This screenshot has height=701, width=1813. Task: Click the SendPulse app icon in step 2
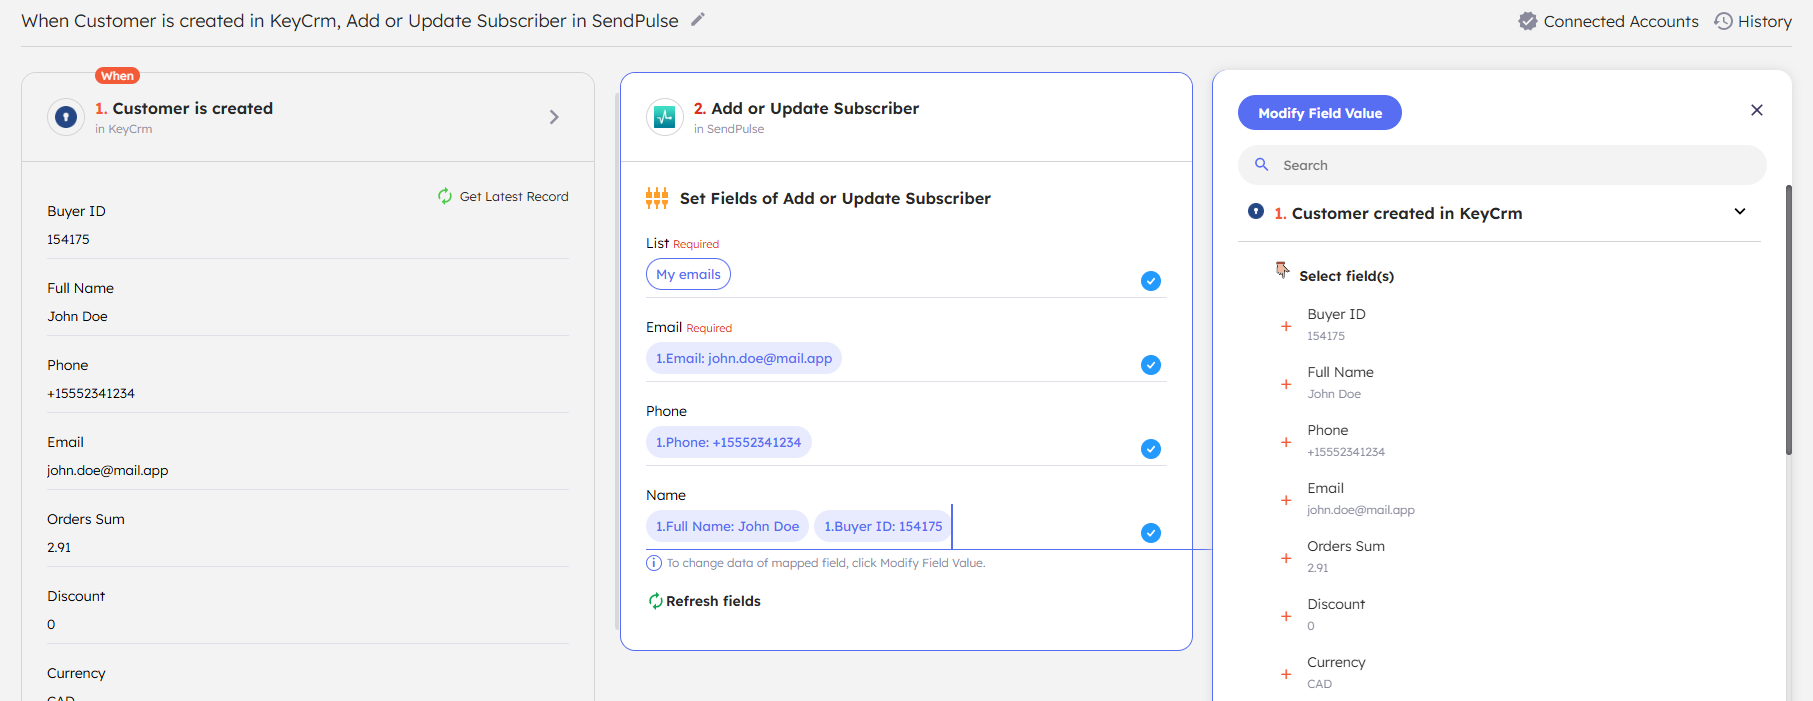click(x=665, y=117)
